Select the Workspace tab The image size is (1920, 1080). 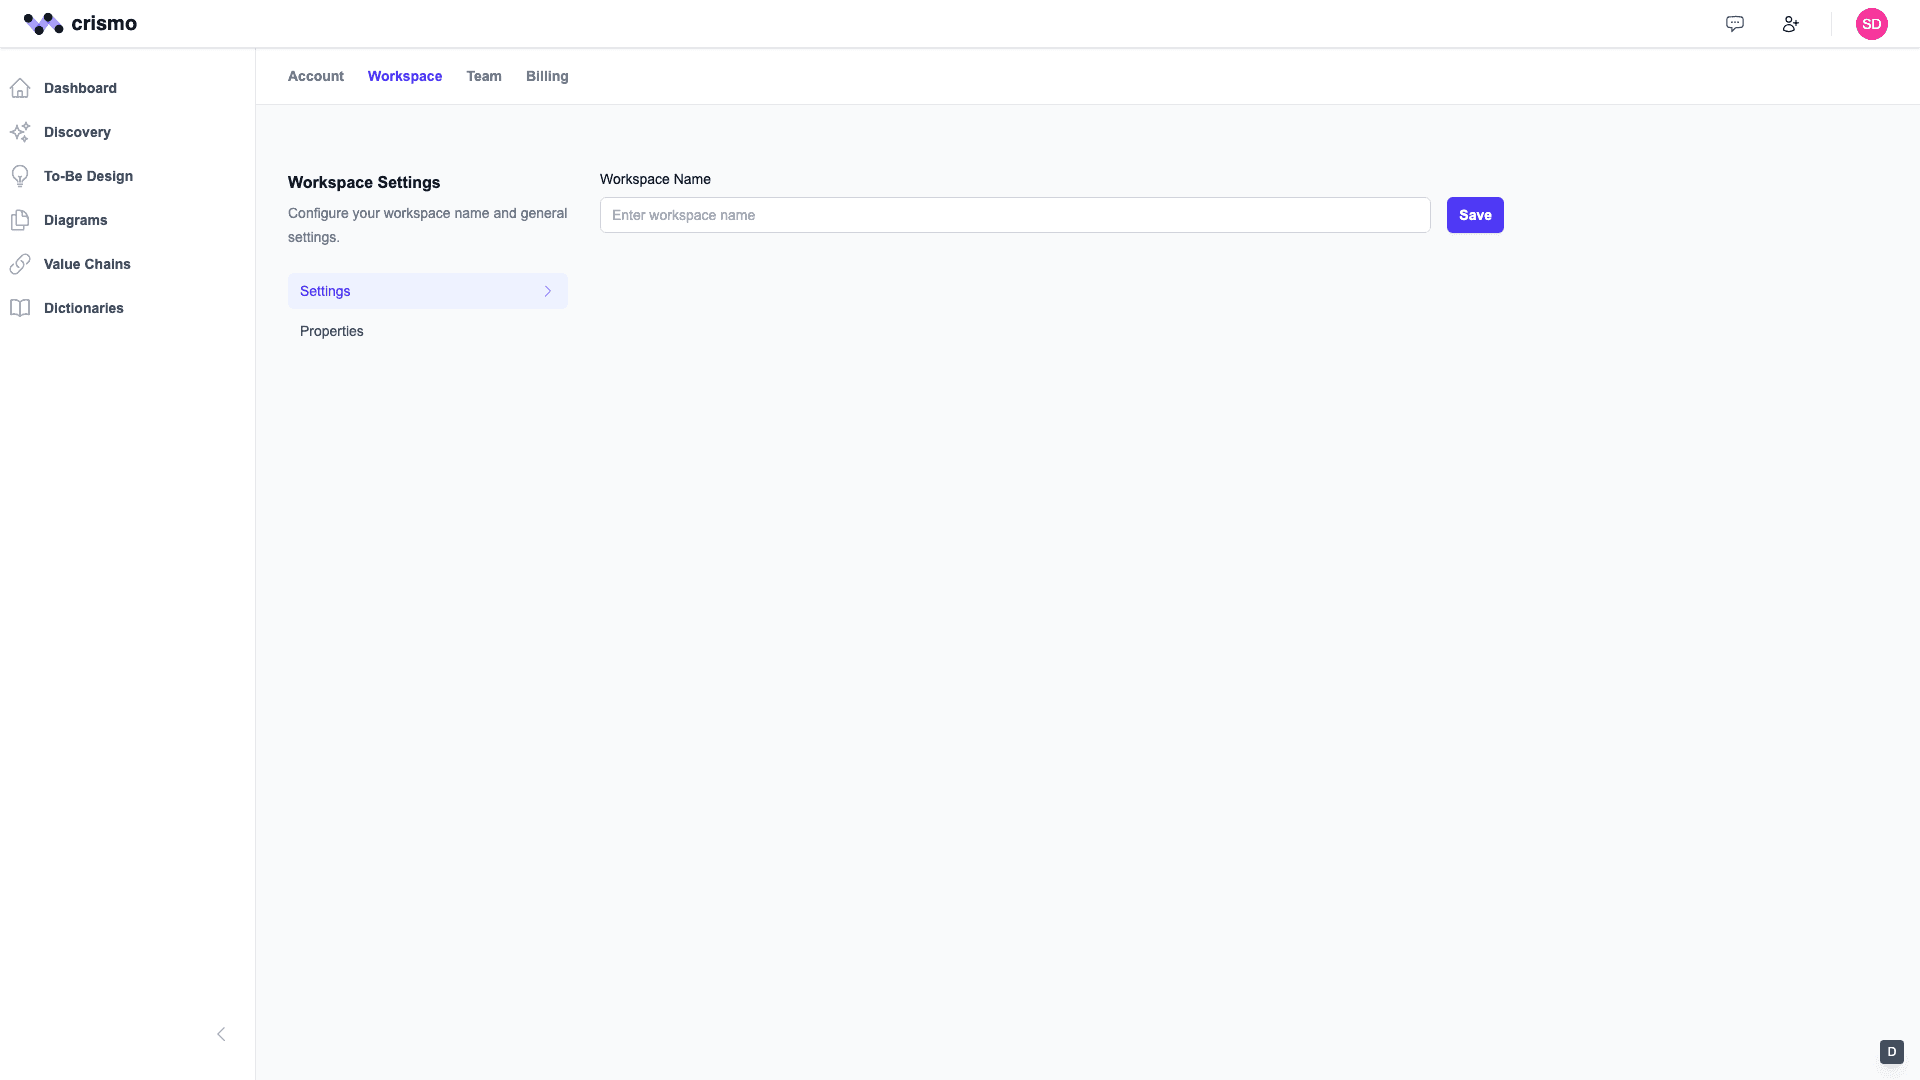404,76
